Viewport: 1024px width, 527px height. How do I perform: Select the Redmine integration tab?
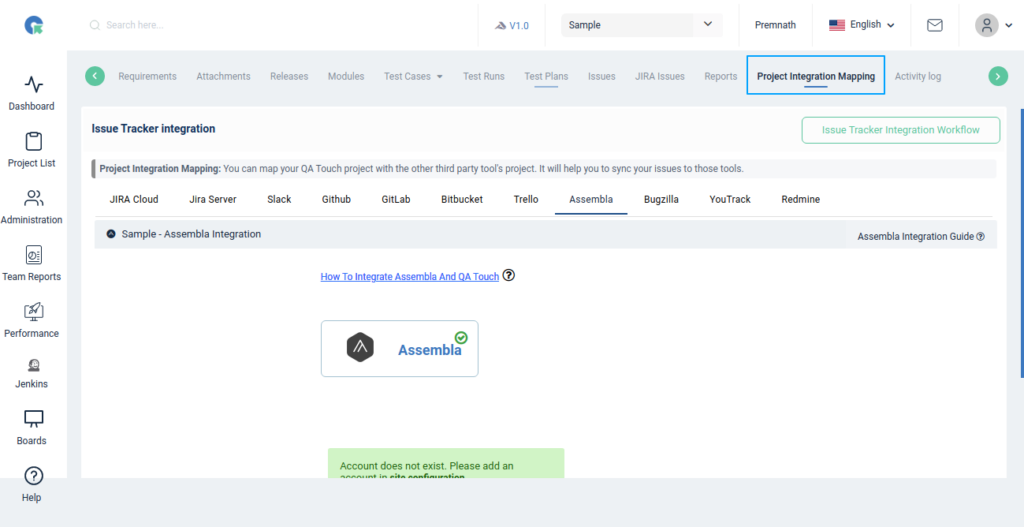(801, 199)
